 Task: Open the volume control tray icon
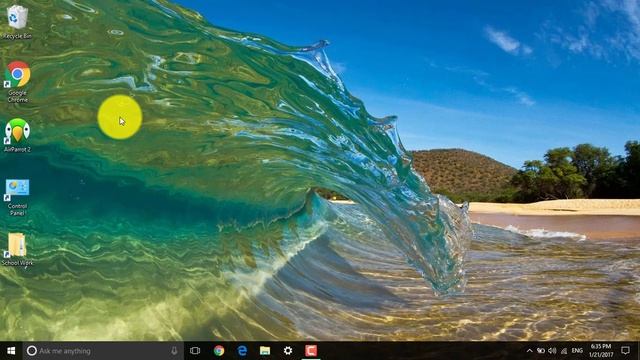(552, 351)
